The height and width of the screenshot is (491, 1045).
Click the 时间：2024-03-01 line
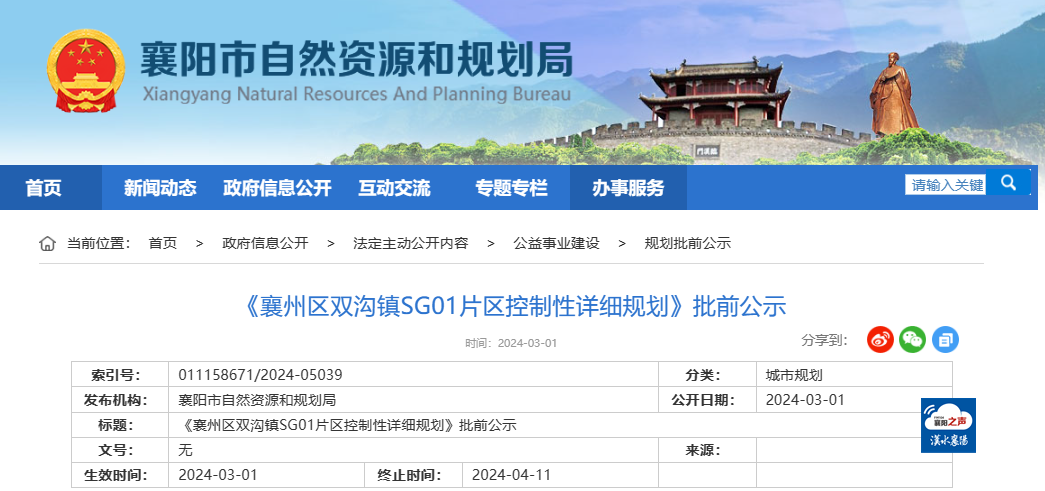(511, 343)
